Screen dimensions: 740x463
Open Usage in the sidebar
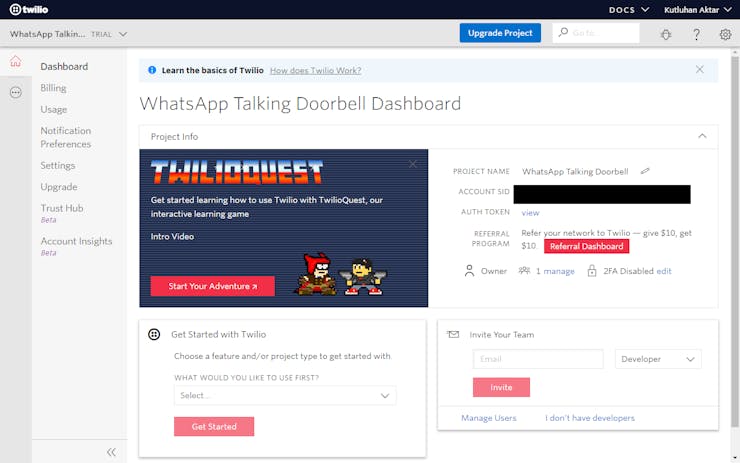click(54, 109)
